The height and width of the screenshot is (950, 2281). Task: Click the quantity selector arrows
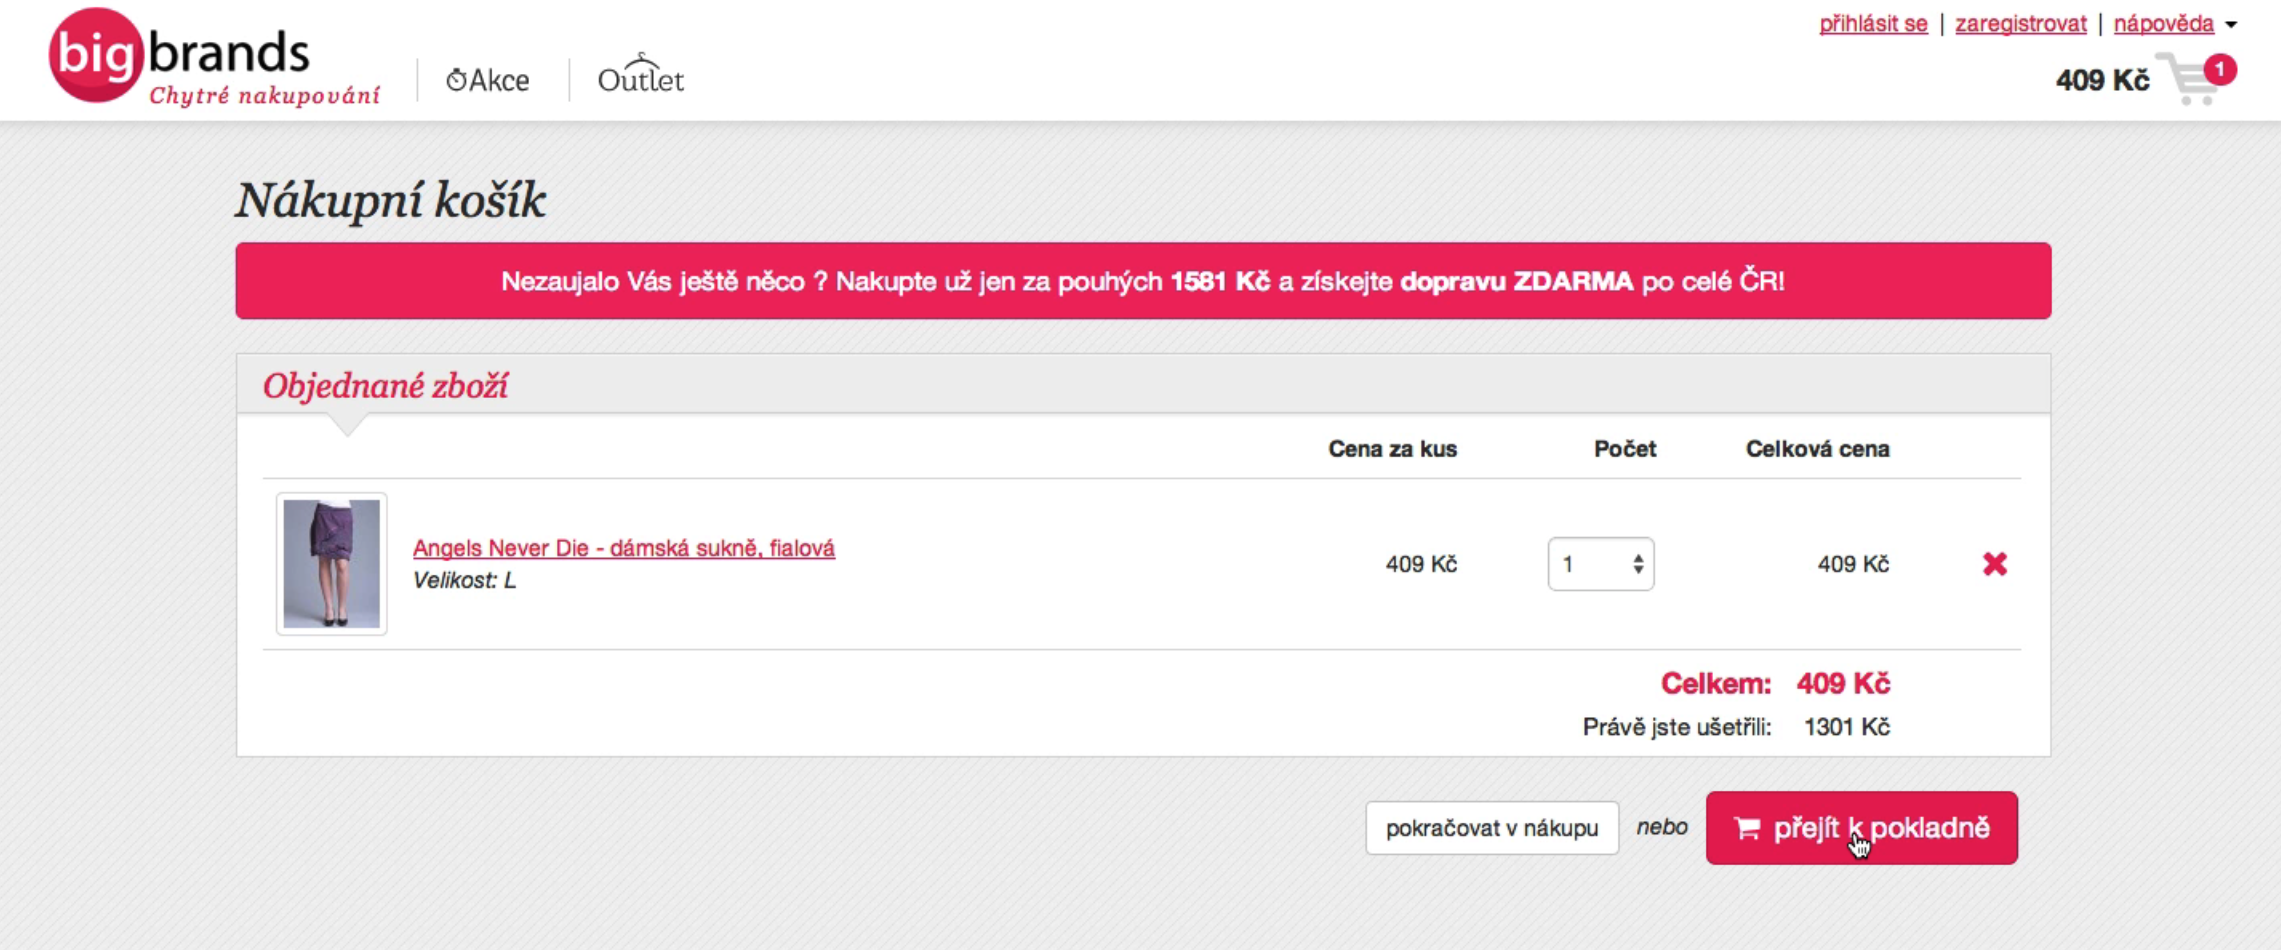click(x=1638, y=564)
